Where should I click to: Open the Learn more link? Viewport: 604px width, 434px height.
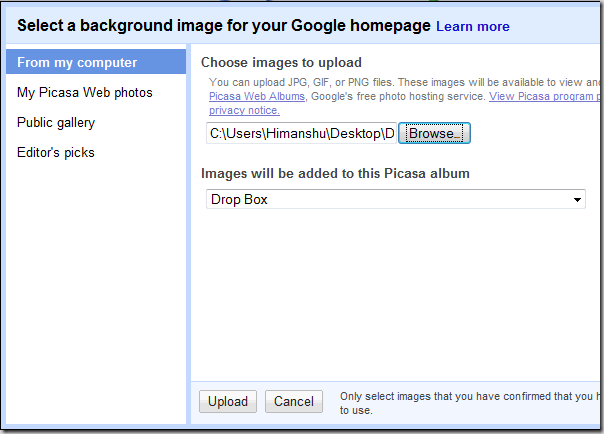(x=472, y=26)
